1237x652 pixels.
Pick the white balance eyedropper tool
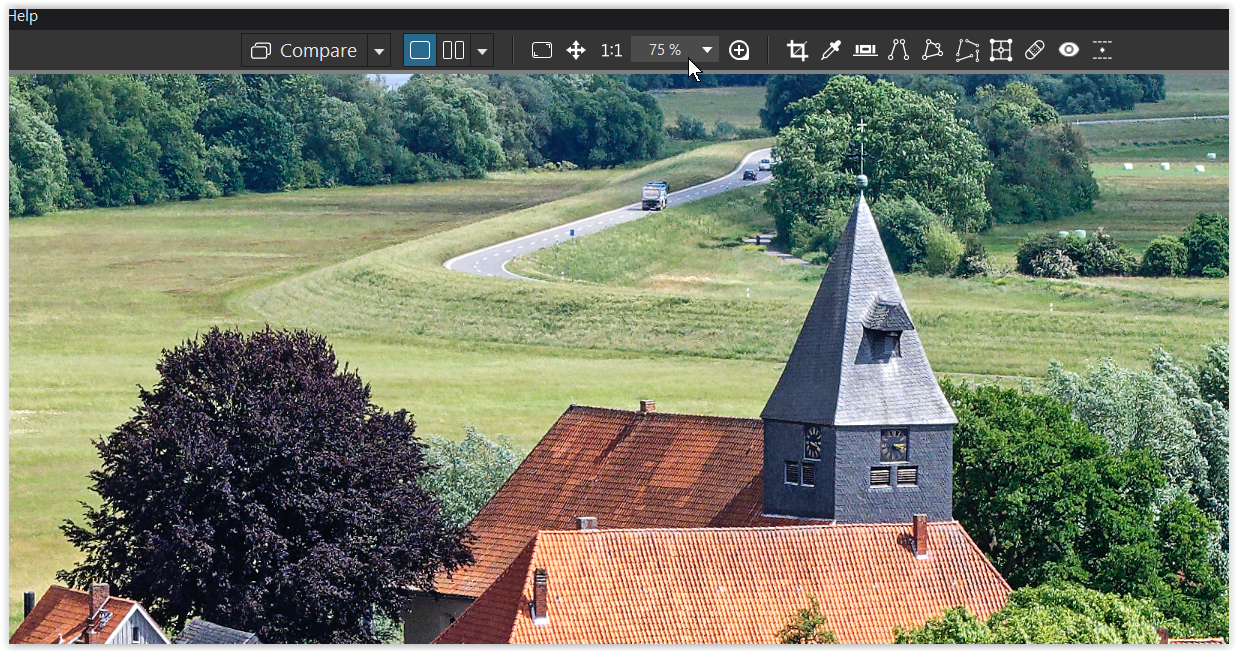[831, 50]
